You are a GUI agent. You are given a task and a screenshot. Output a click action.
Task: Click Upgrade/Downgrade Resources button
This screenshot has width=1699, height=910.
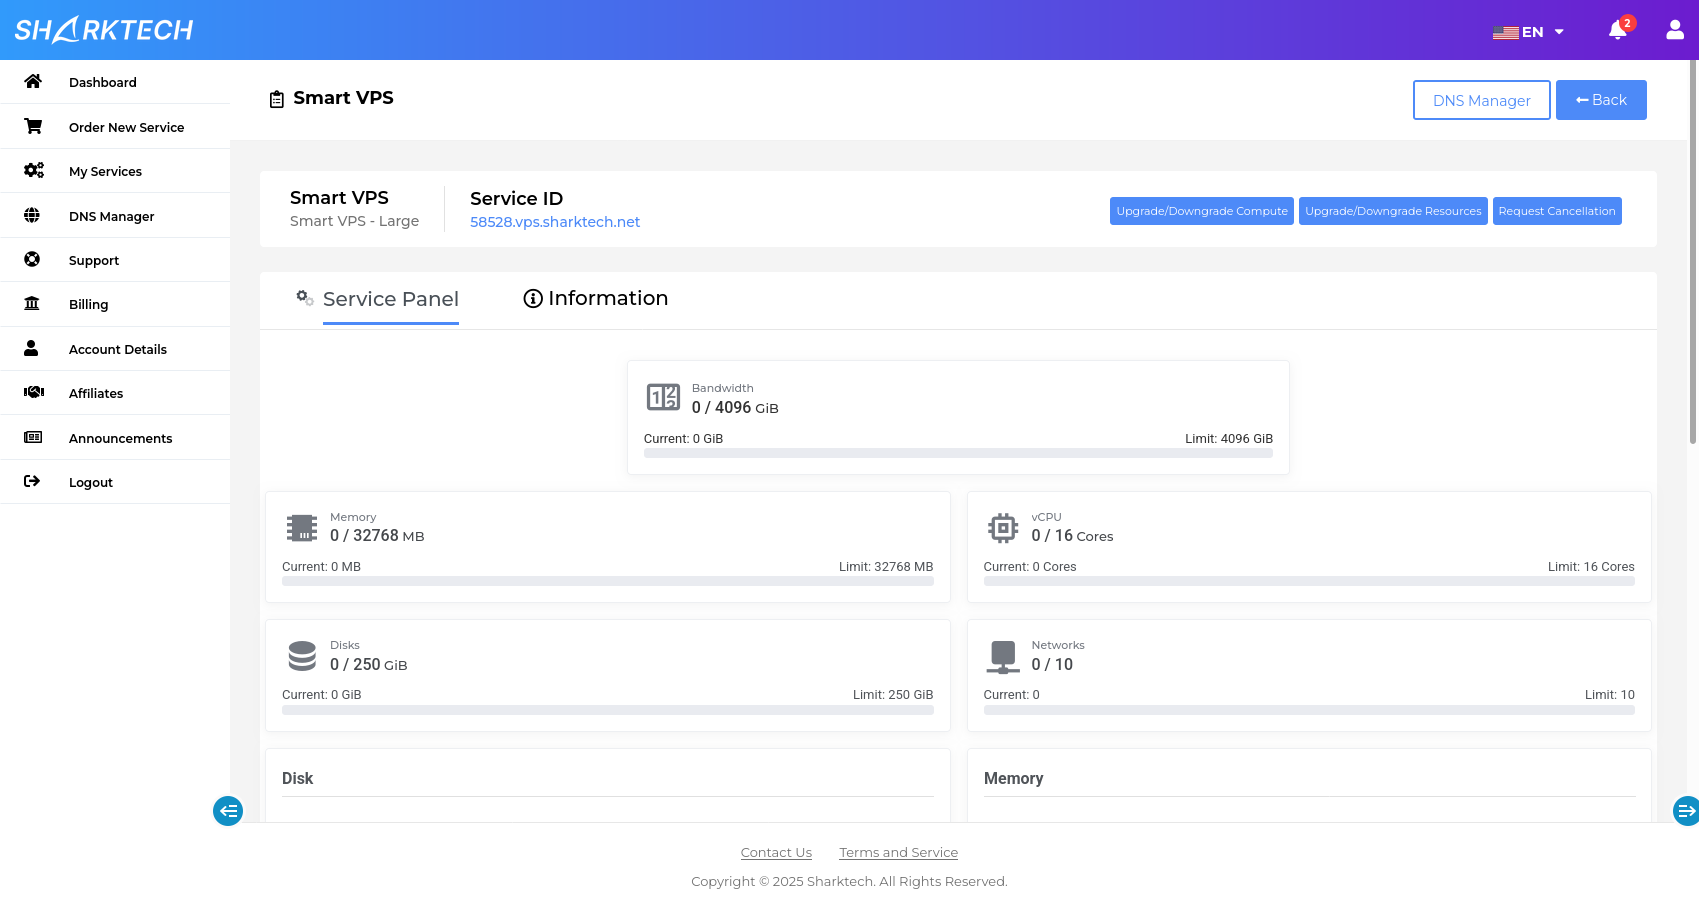1393,211
